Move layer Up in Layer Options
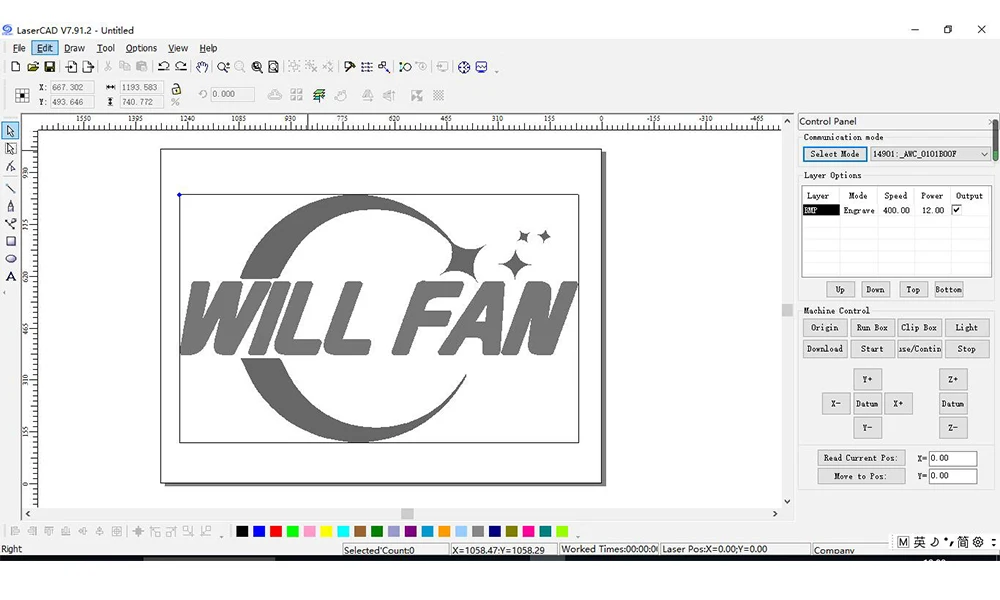Image resolution: width=1000 pixels, height=600 pixels. click(x=840, y=289)
